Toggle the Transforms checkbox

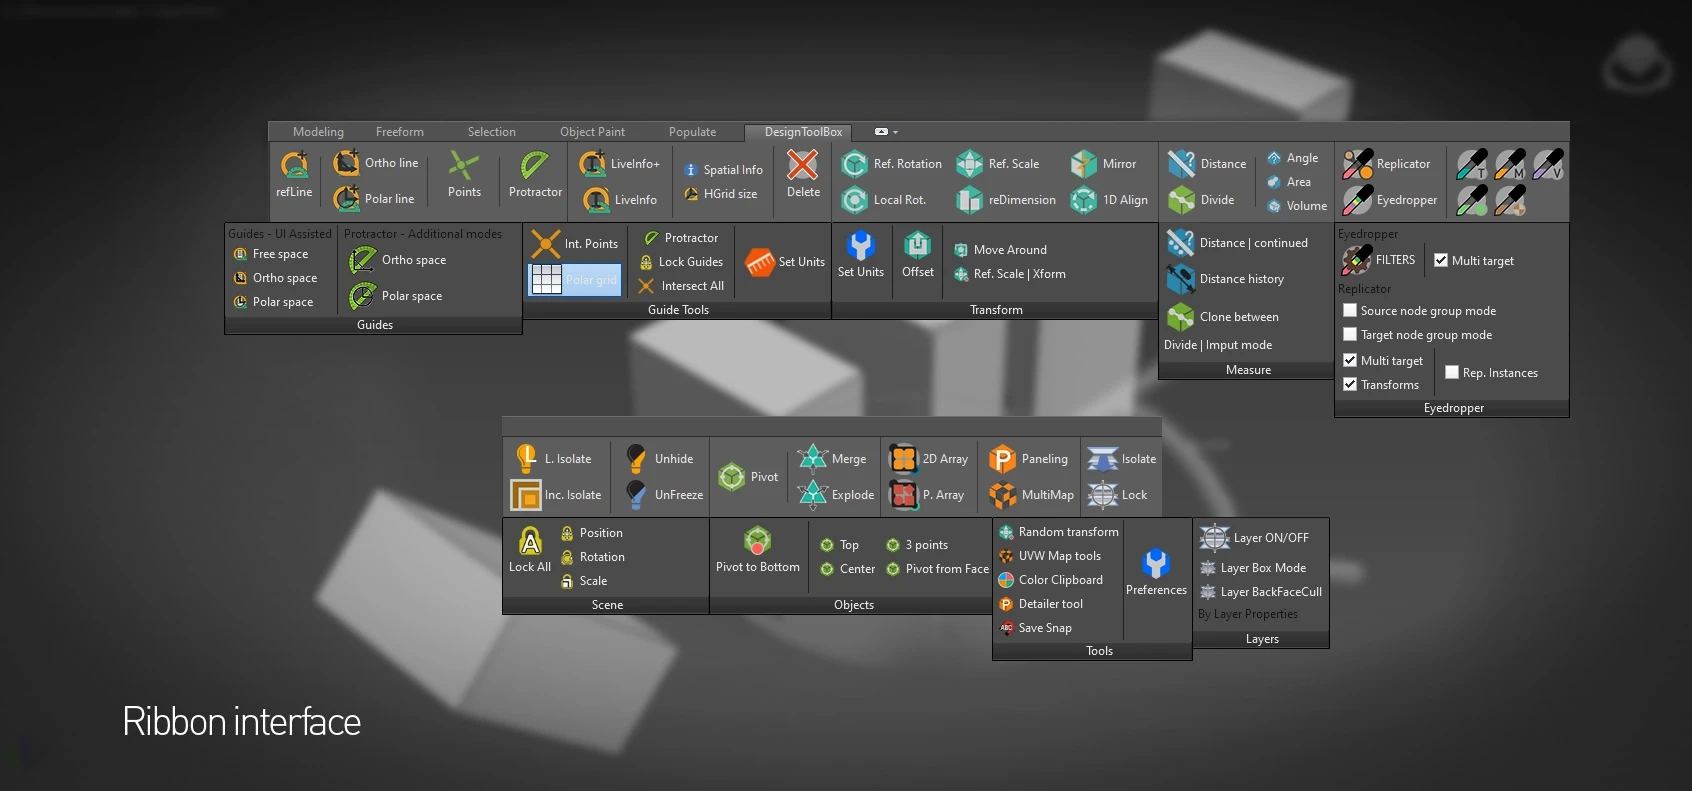(x=1350, y=385)
